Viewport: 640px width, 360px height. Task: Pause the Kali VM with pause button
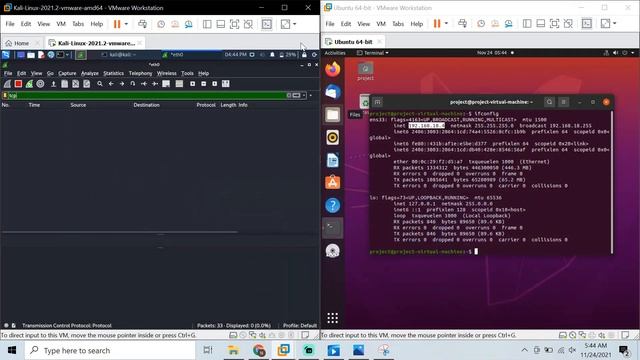[x=117, y=24]
